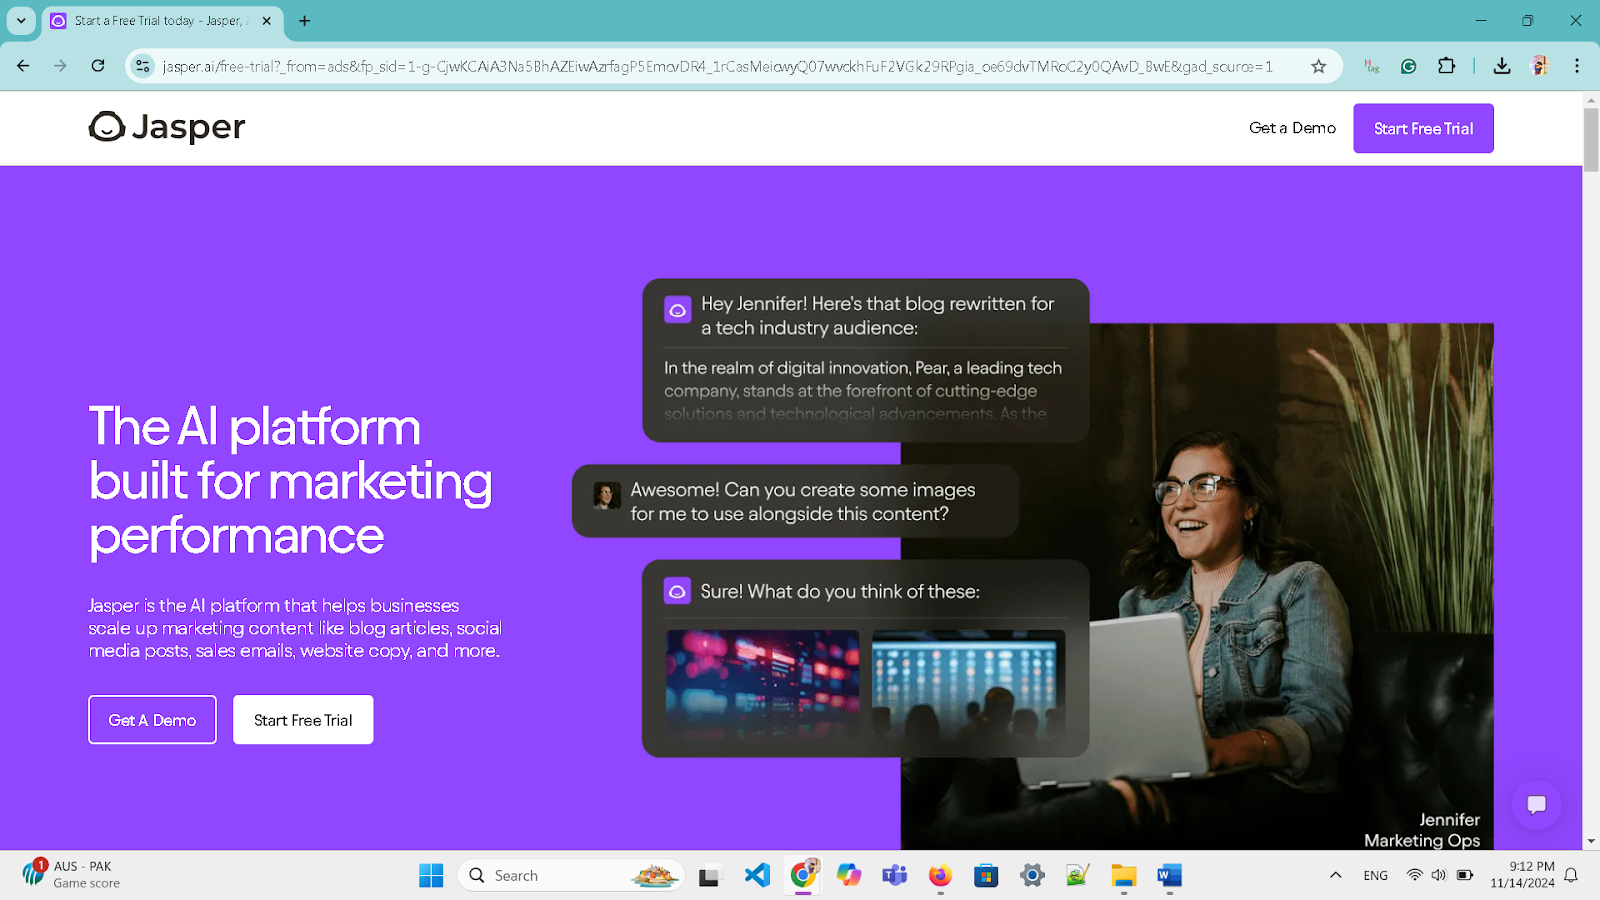Screen dimensions: 1600x900
Task: Click purple Start Free Trial header button
Action: pyautogui.click(x=1423, y=128)
